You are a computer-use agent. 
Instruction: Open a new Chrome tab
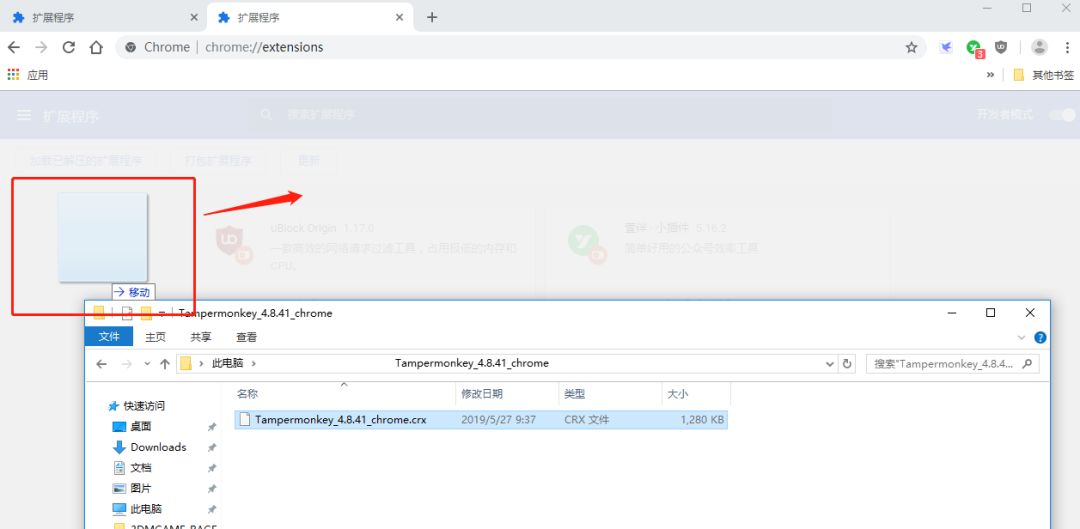coord(432,17)
